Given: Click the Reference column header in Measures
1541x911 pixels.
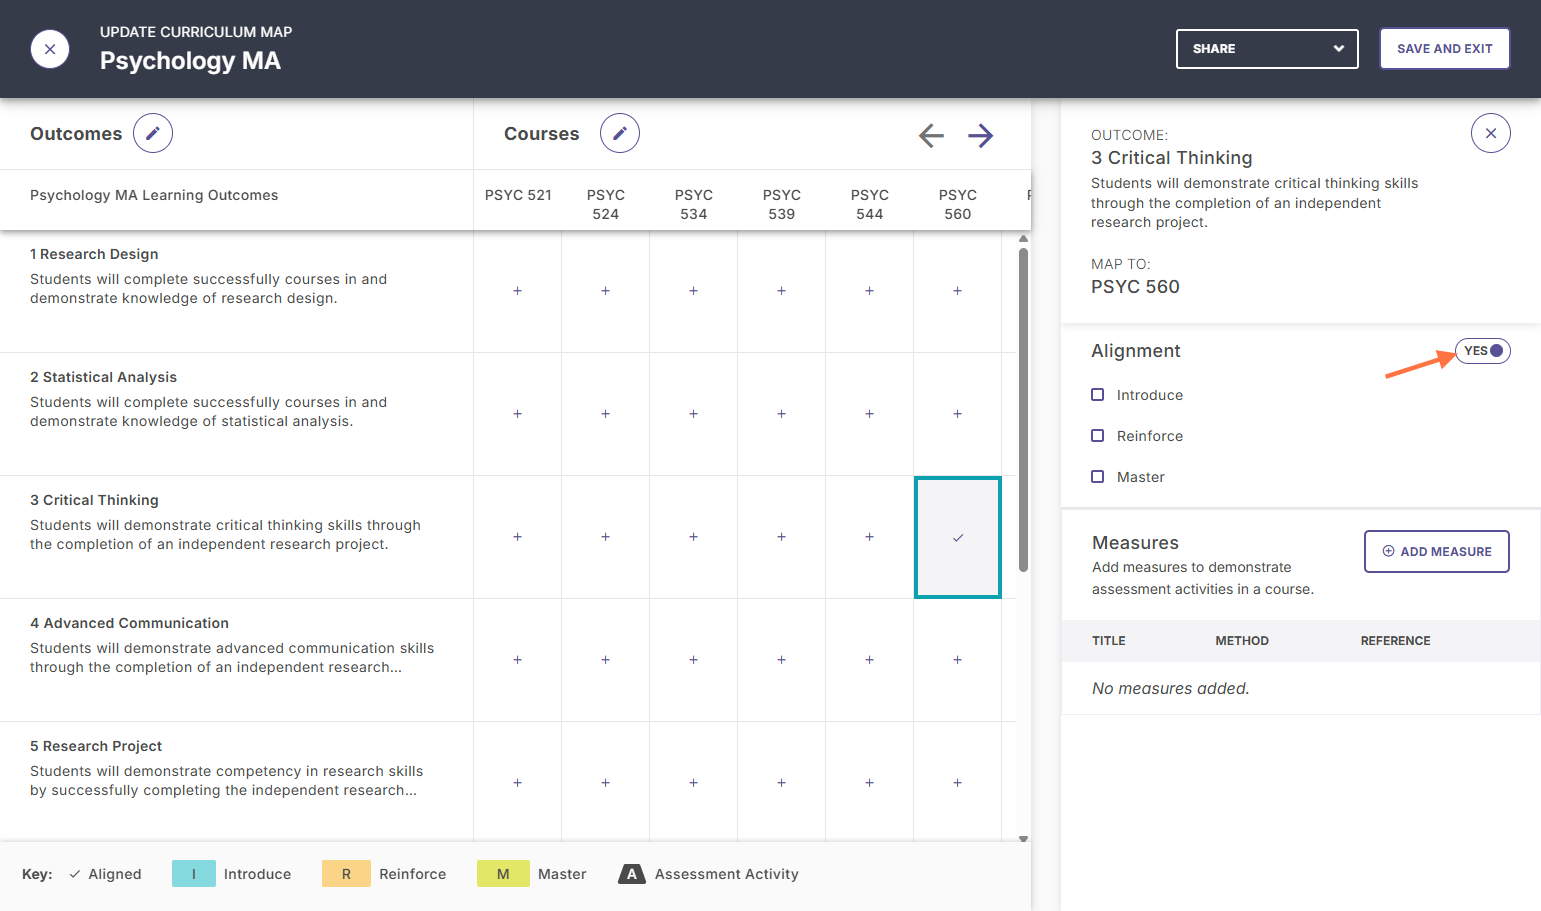Looking at the screenshot, I should pyautogui.click(x=1396, y=641).
